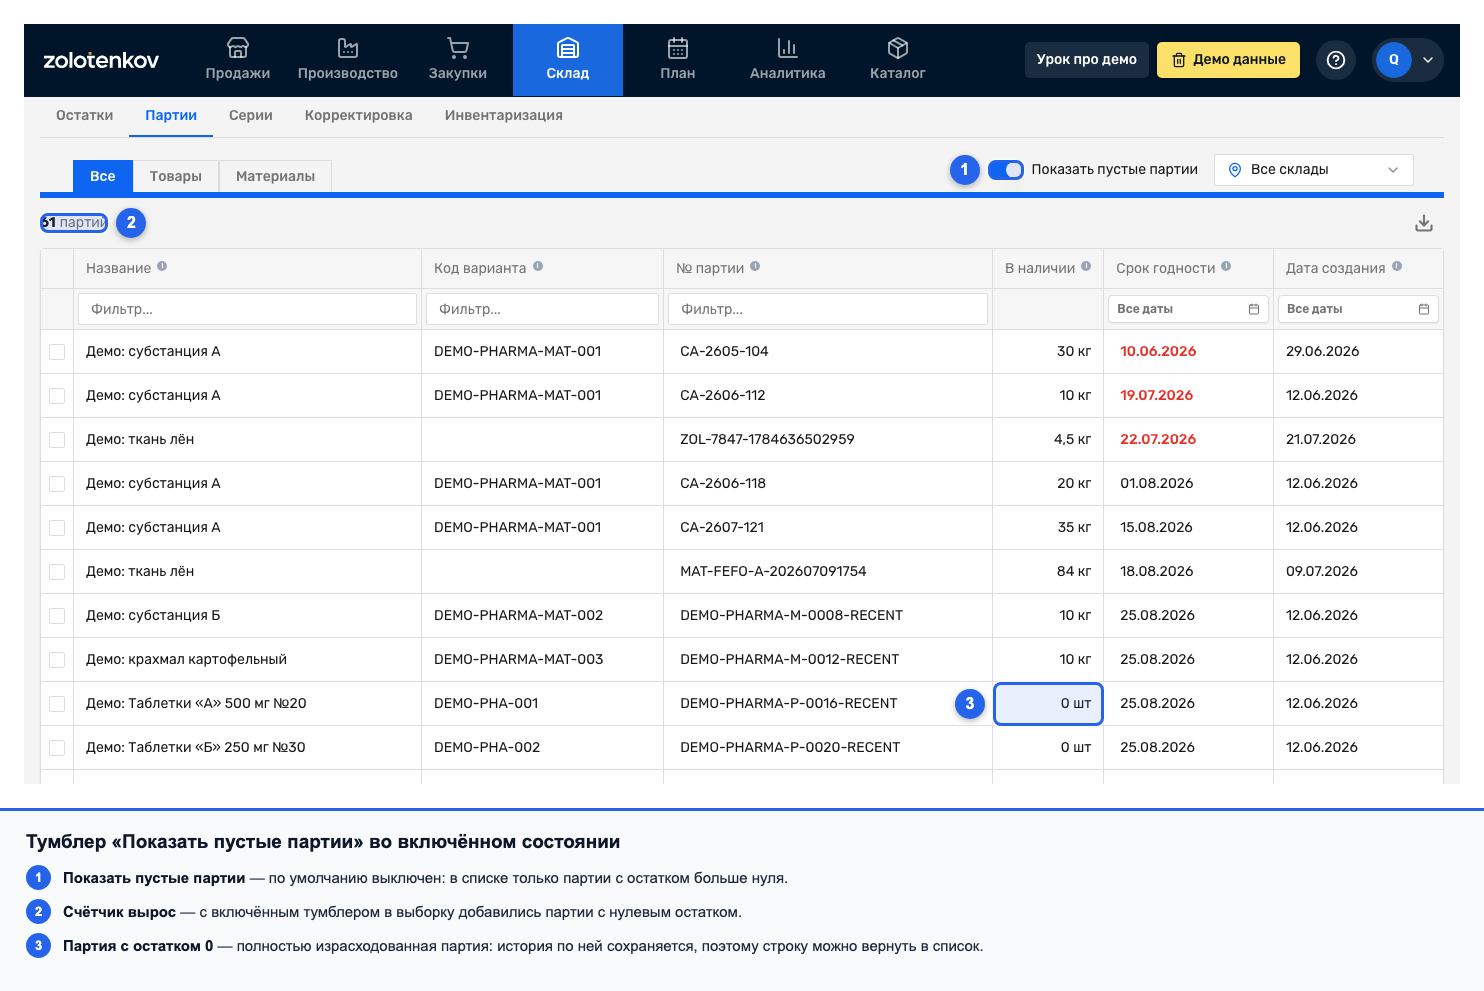Toggle Показать пустые партии switch
The image size is (1484, 991).
point(1006,170)
